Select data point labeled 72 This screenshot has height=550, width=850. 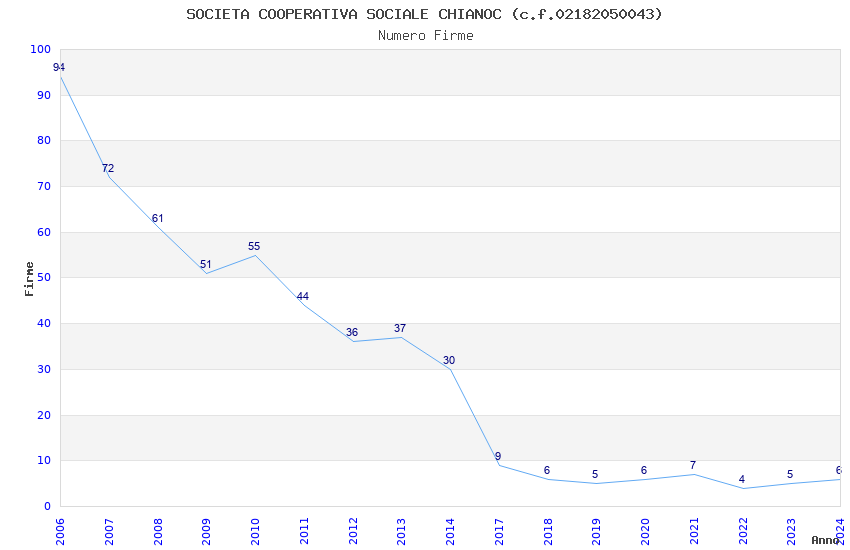click(x=108, y=169)
